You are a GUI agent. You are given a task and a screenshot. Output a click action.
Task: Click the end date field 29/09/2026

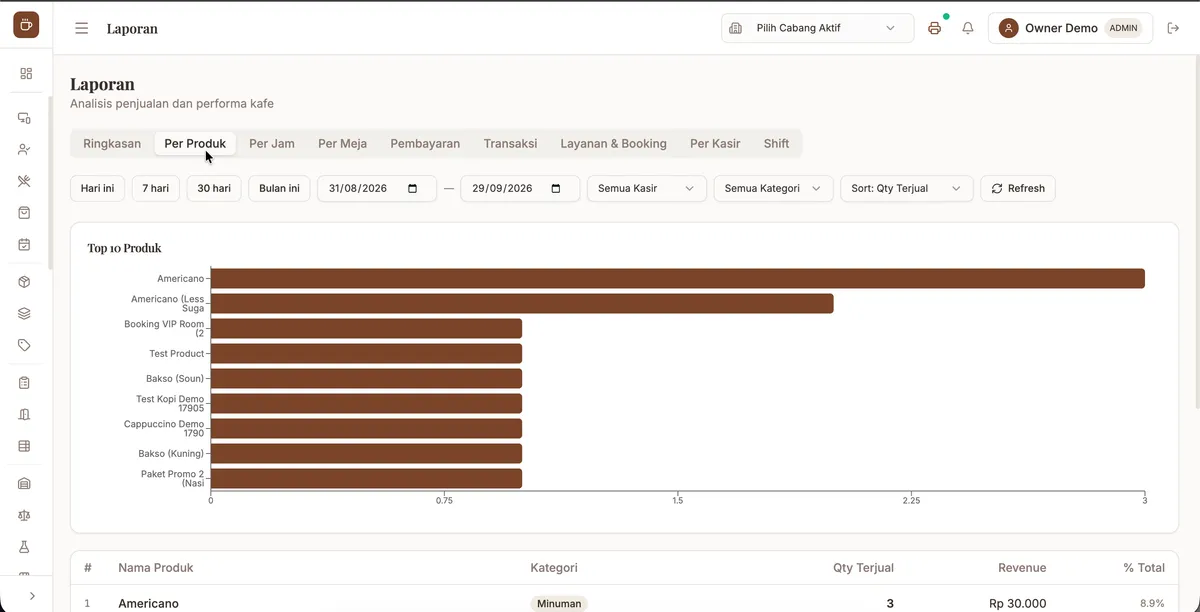520,188
